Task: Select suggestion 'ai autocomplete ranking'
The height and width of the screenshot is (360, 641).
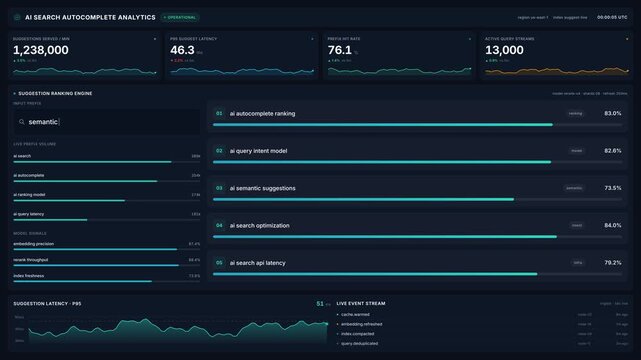Action: tap(417, 117)
